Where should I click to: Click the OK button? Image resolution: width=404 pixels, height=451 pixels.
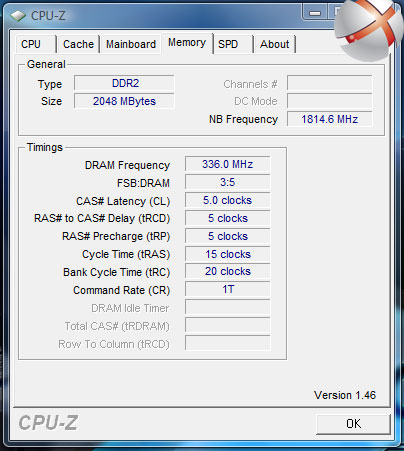point(353,424)
